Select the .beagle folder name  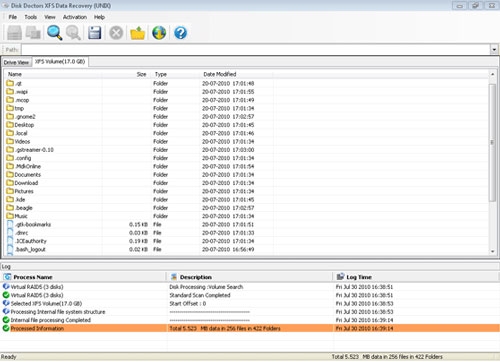point(24,208)
